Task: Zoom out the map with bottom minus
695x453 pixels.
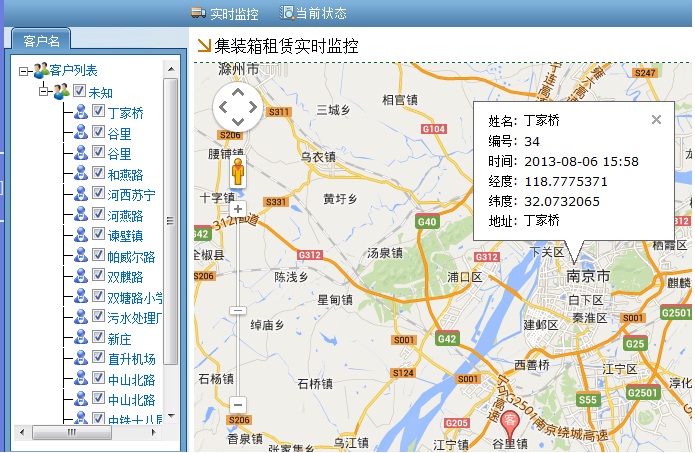Action: [x=238, y=405]
